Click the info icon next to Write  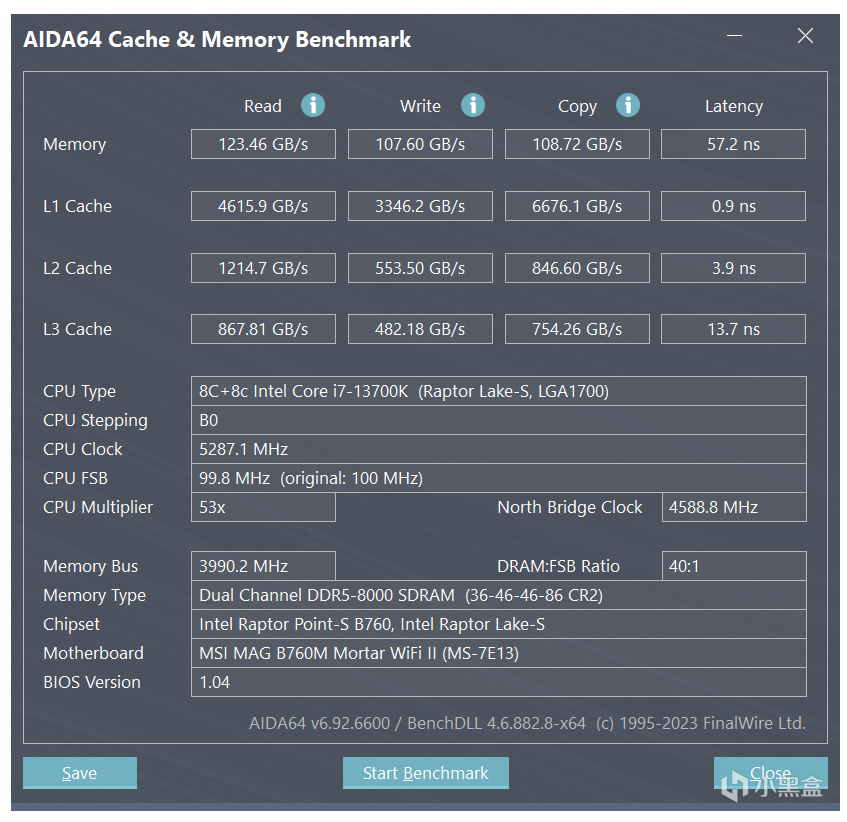click(473, 105)
